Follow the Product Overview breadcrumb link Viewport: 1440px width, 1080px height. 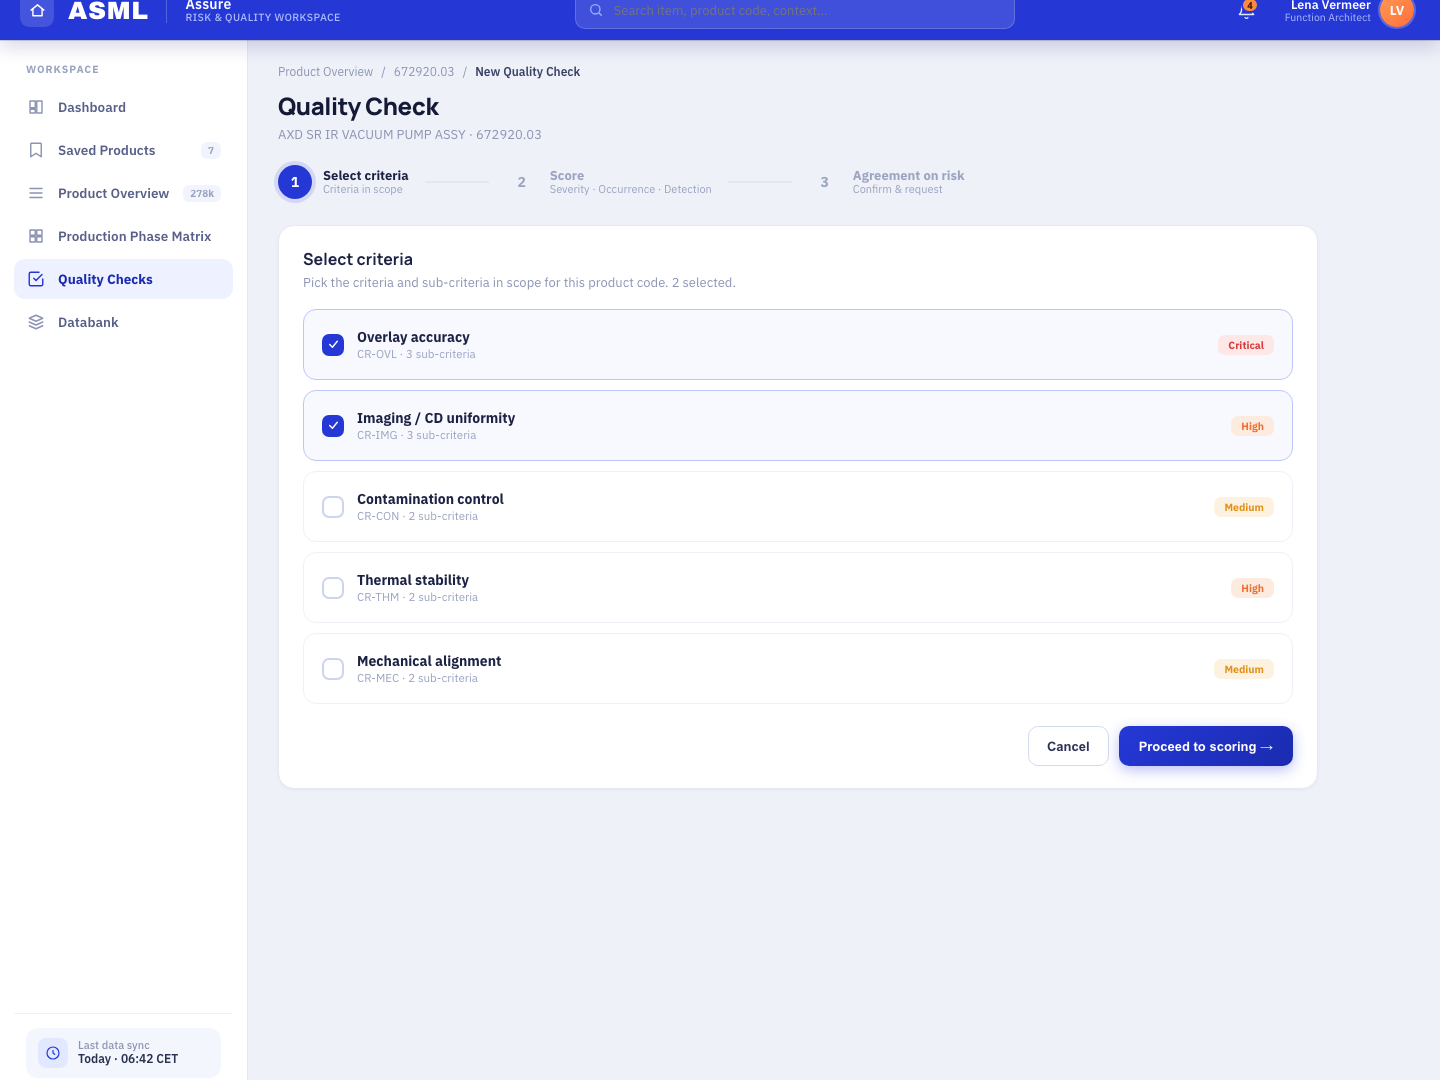(x=325, y=72)
